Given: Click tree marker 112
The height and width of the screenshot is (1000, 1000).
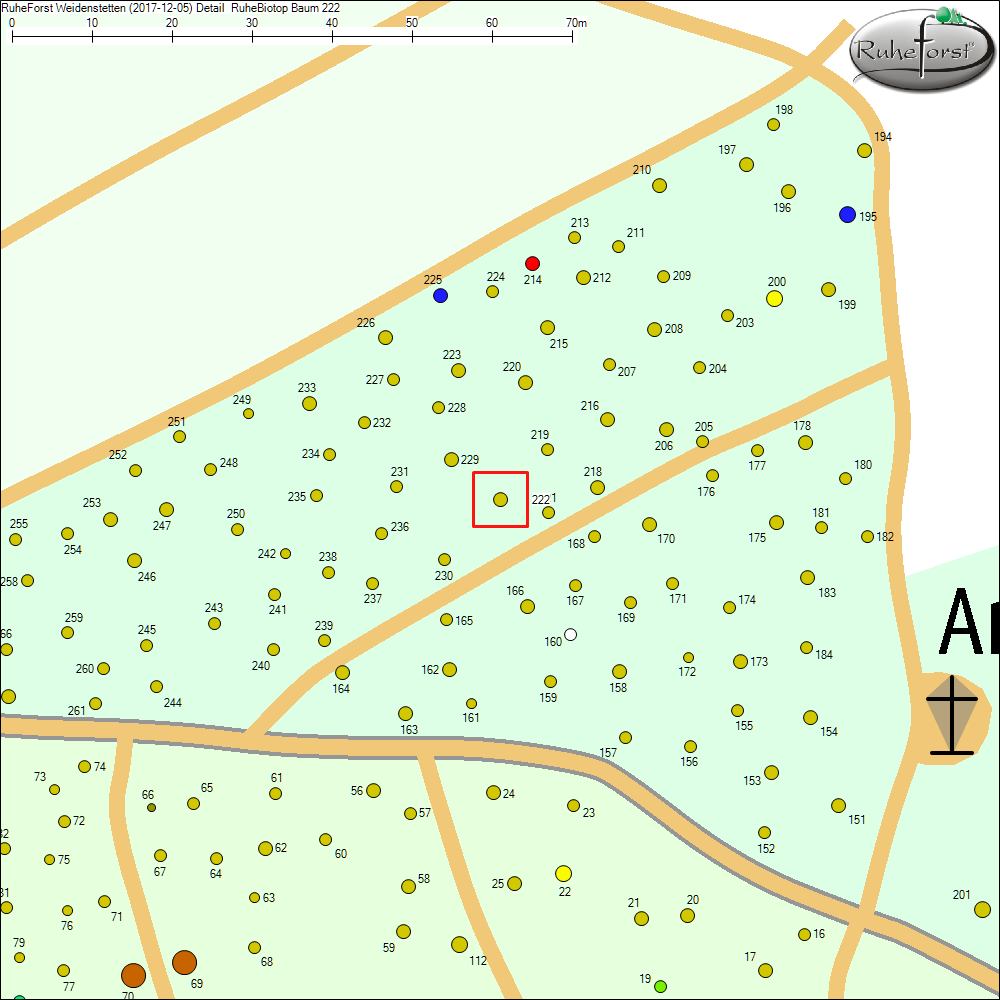Looking at the screenshot, I should 459,944.
